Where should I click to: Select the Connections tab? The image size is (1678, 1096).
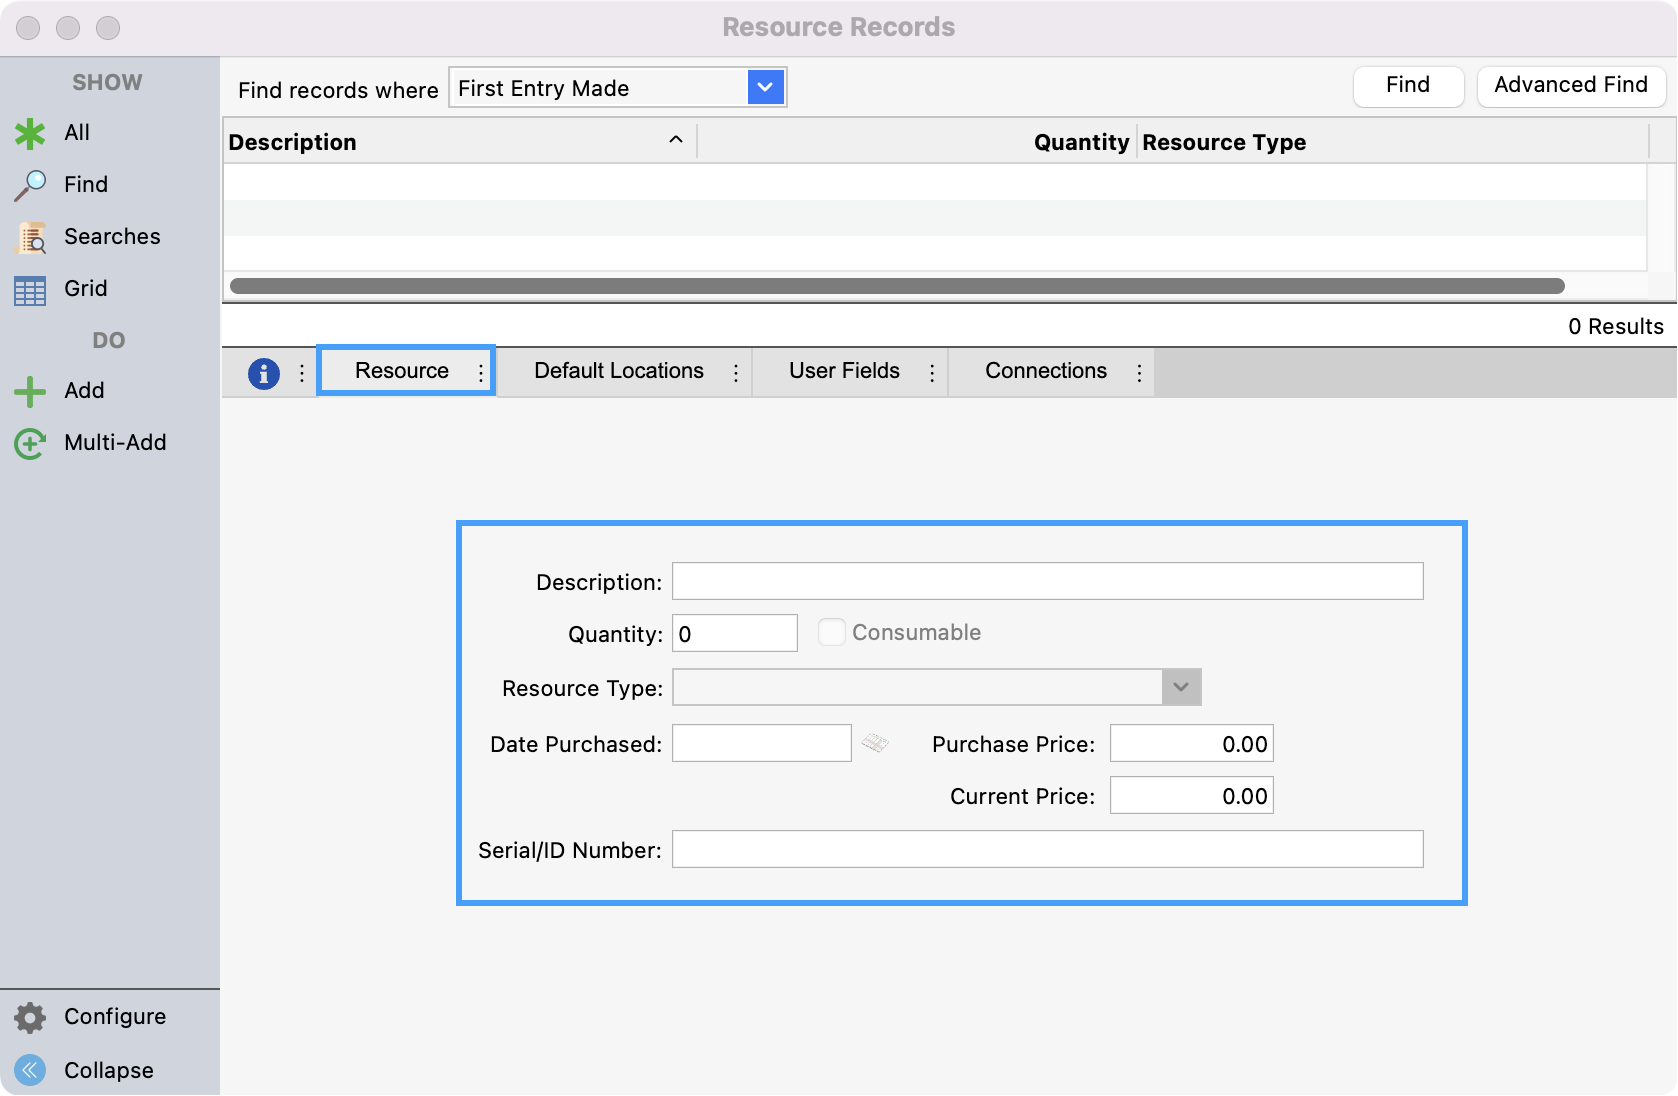1045,371
